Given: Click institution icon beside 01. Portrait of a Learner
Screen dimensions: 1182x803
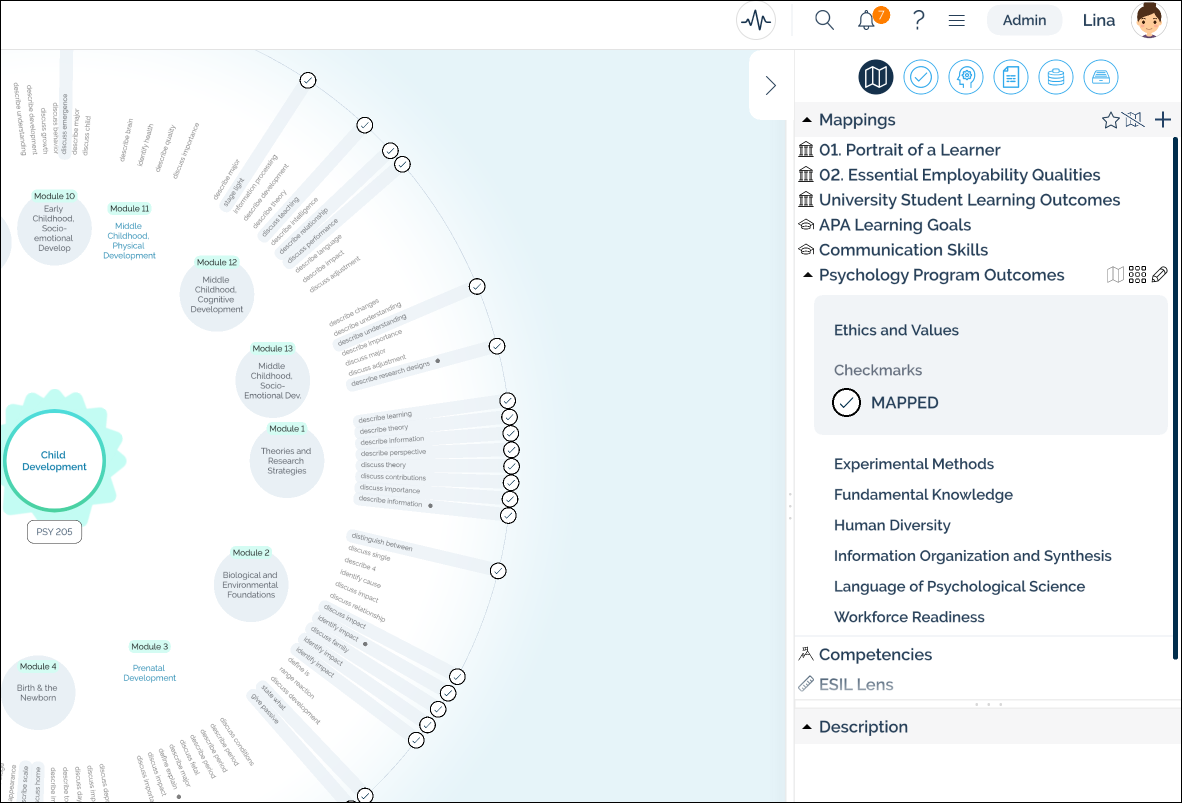Looking at the screenshot, I should (806, 149).
